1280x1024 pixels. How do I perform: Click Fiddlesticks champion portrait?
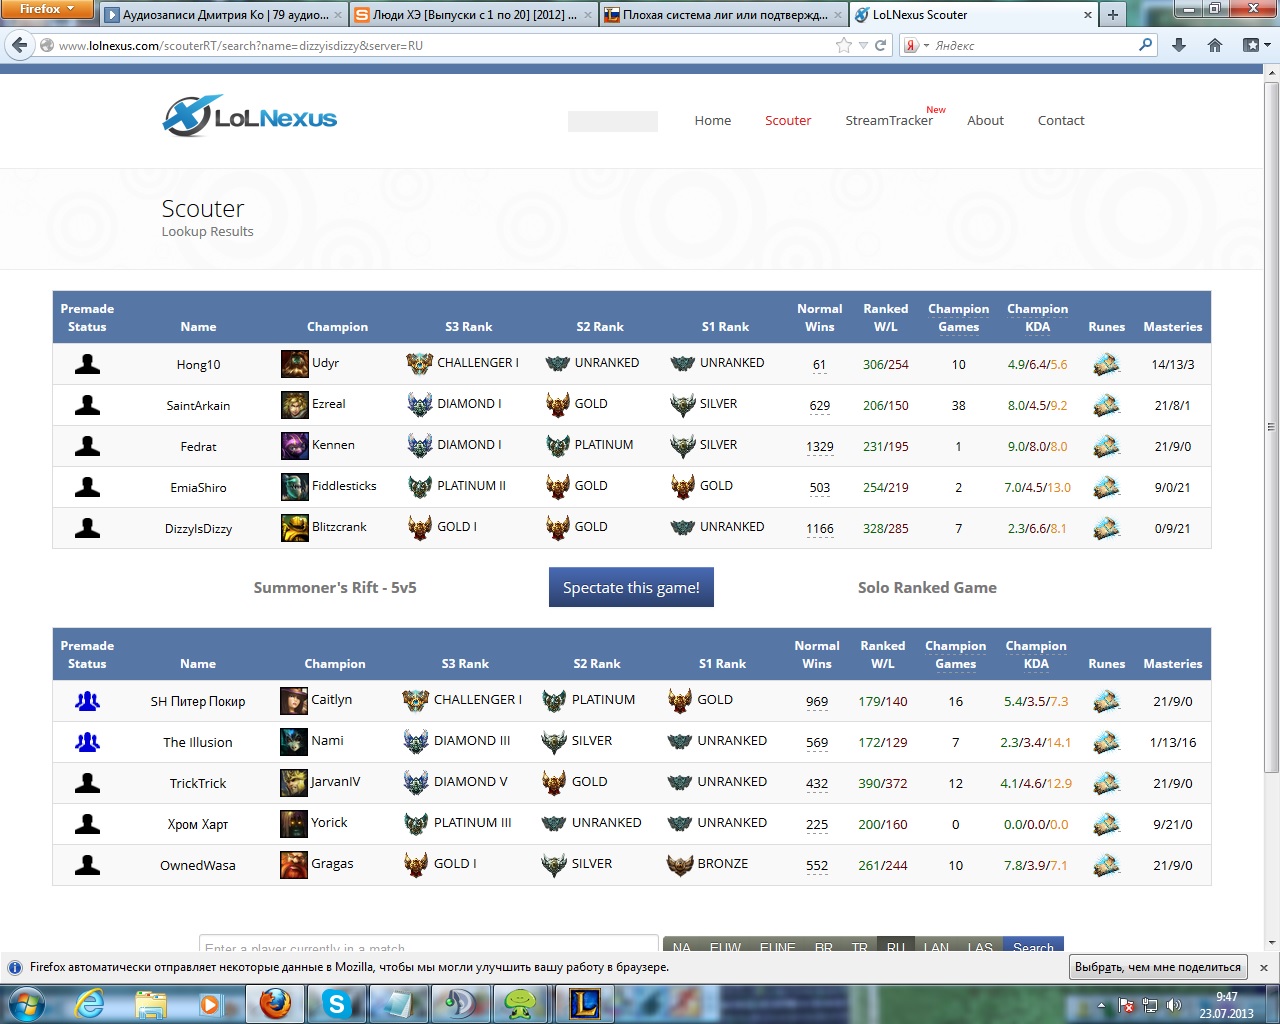tap(295, 487)
